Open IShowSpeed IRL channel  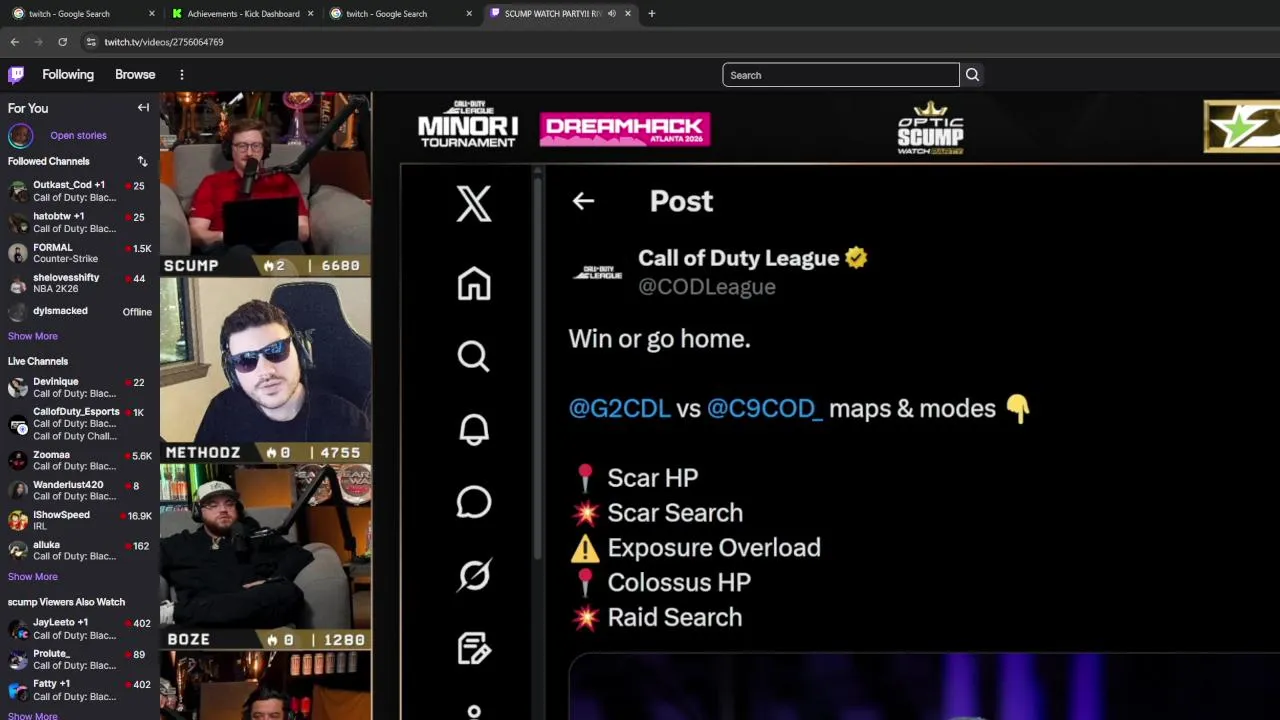click(80, 520)
